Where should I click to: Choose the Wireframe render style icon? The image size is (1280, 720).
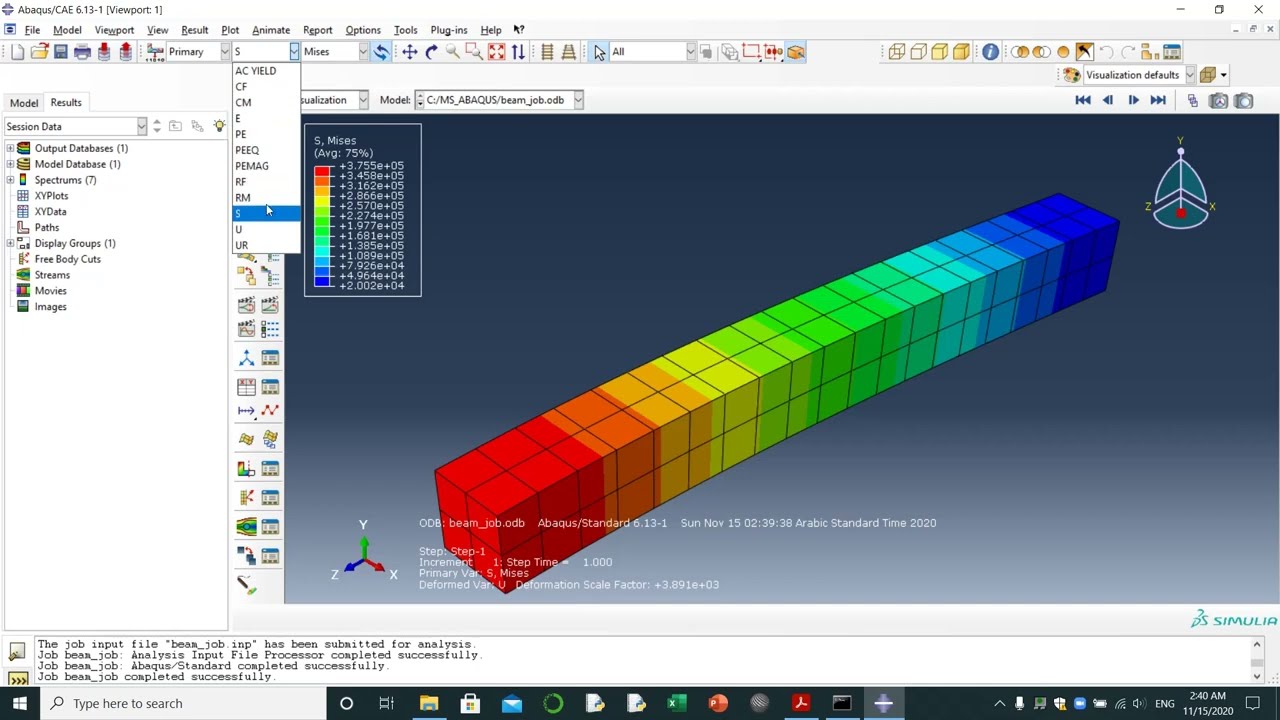pyautogui.click(x=896, y=52)
